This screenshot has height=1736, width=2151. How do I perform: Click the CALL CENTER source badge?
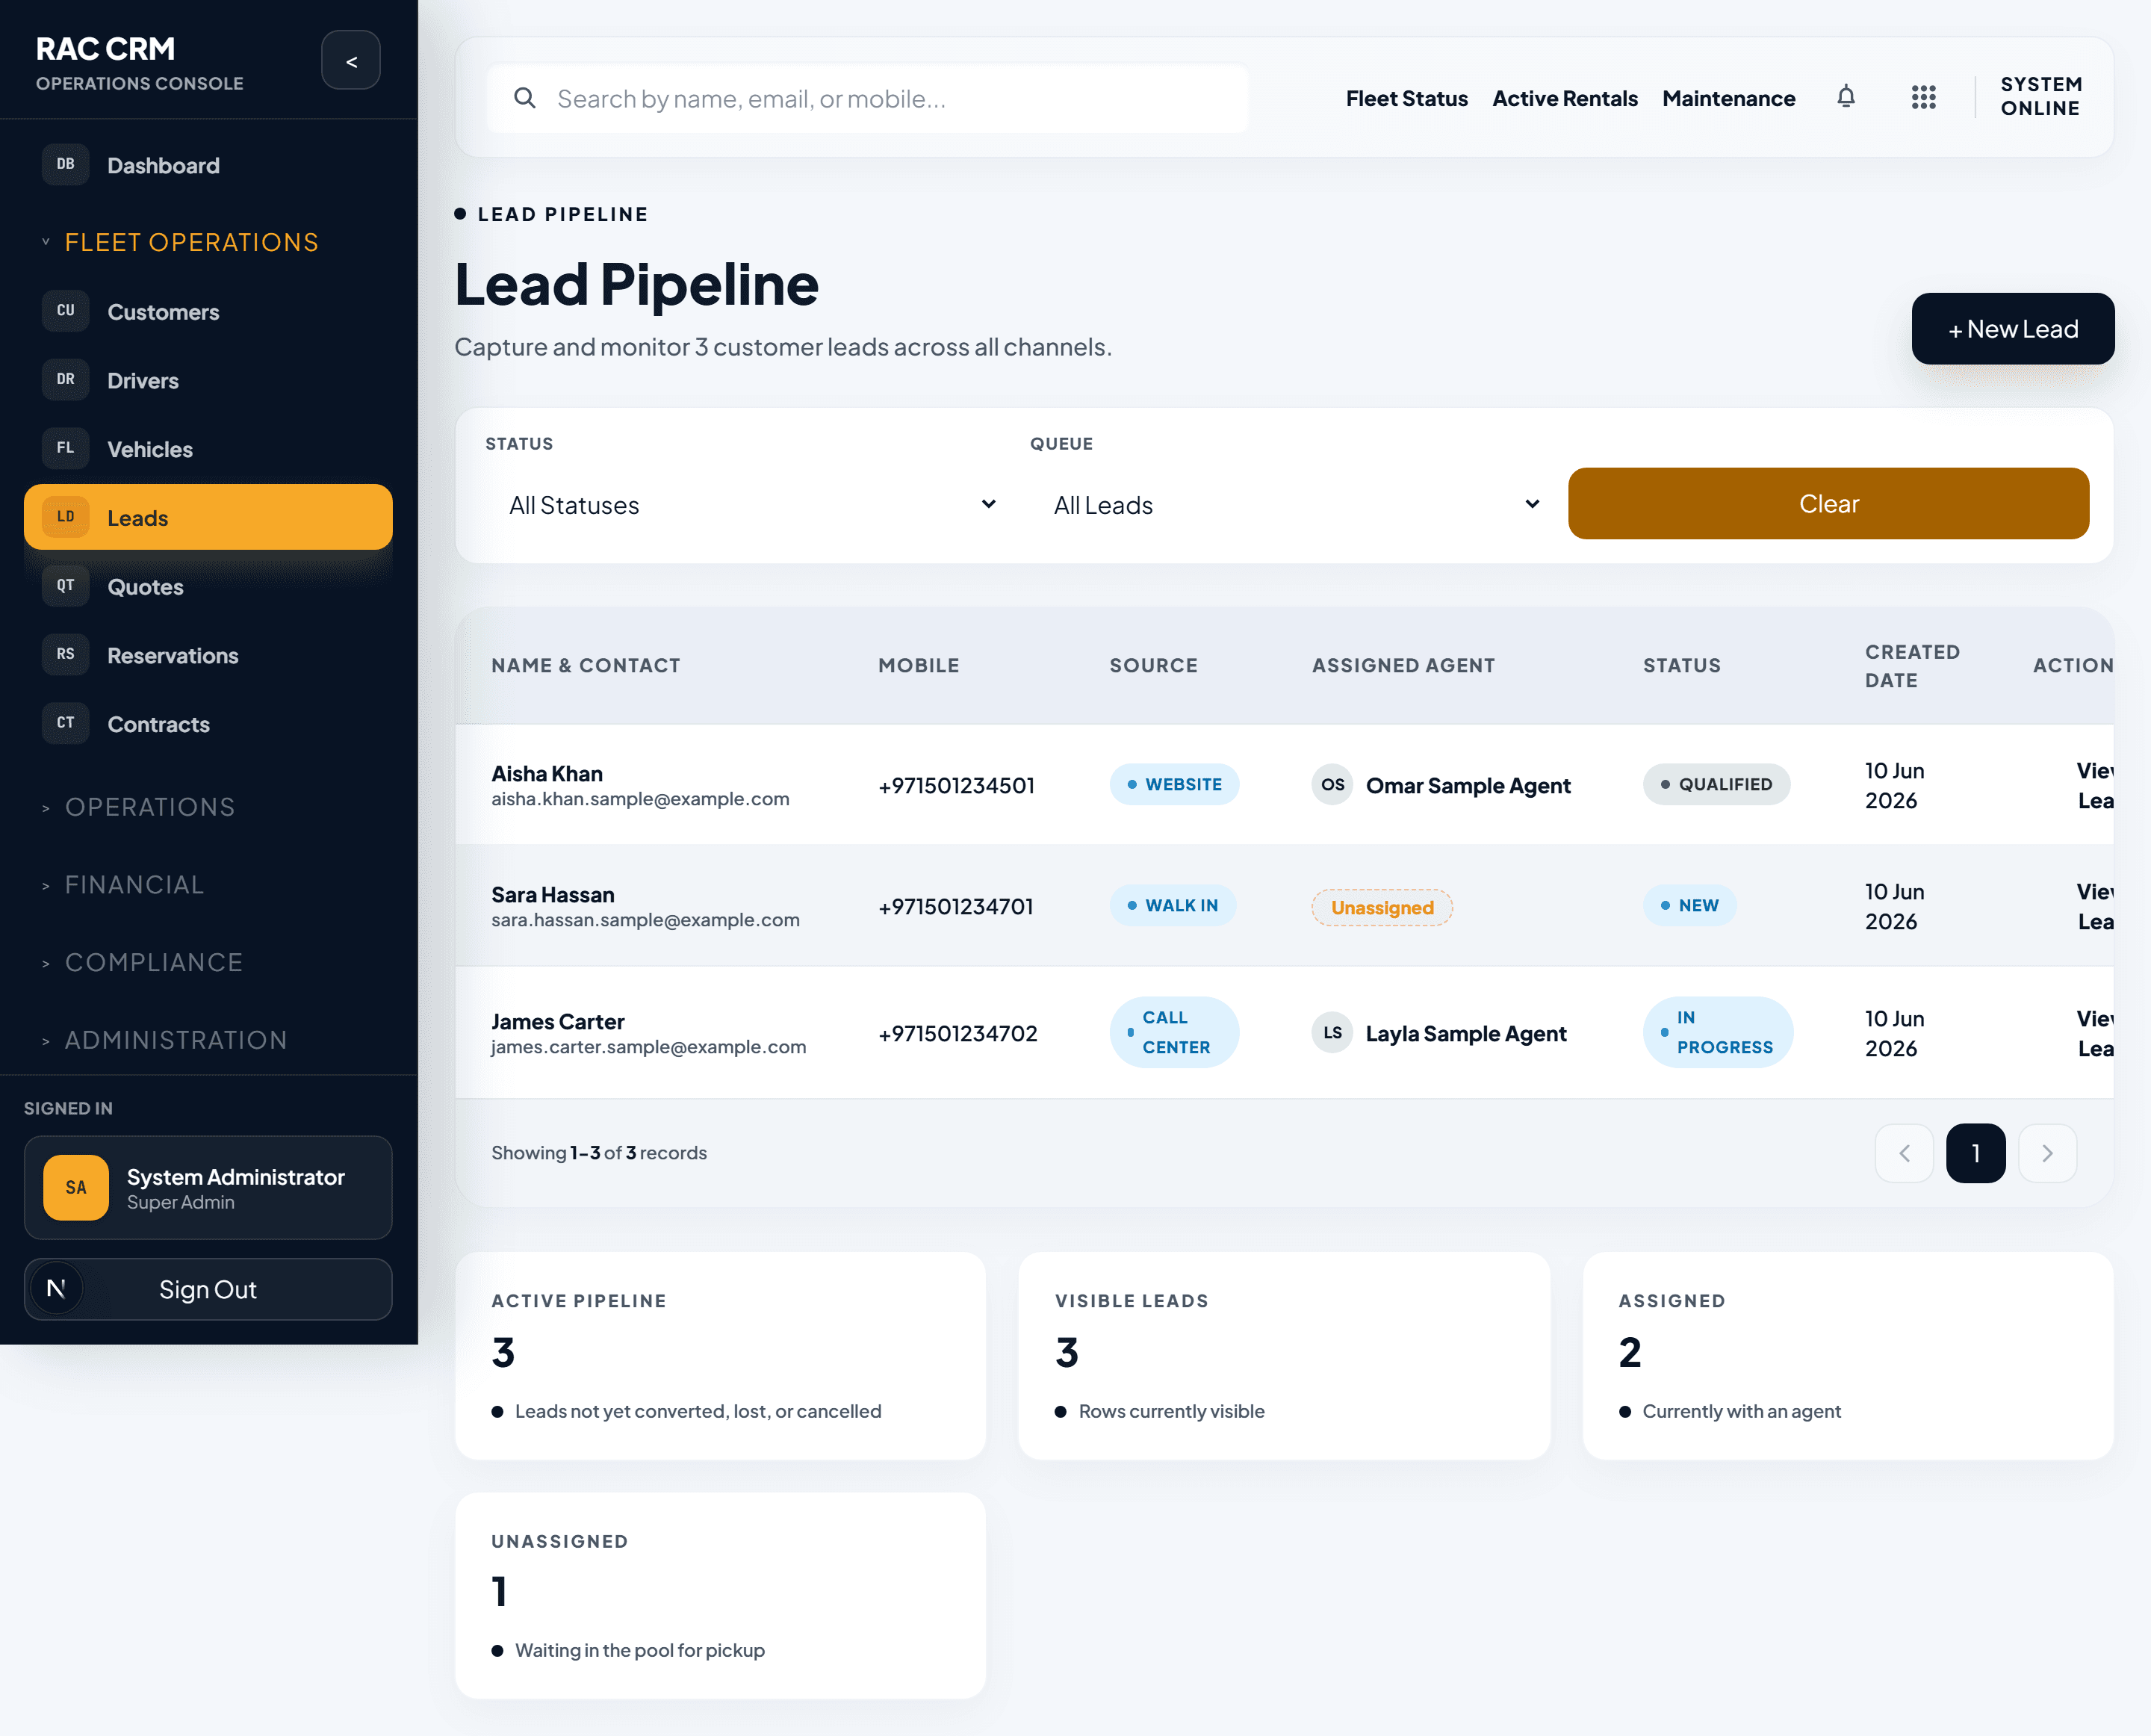click(x=1174, y=1032)
